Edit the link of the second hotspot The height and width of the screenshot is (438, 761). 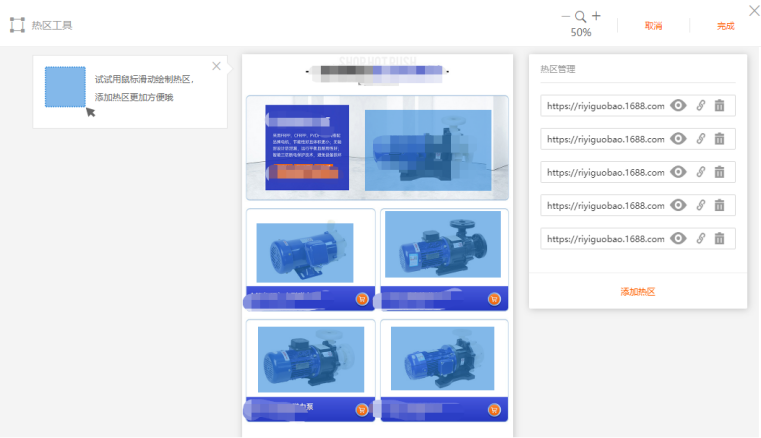(x=701, y=139)
